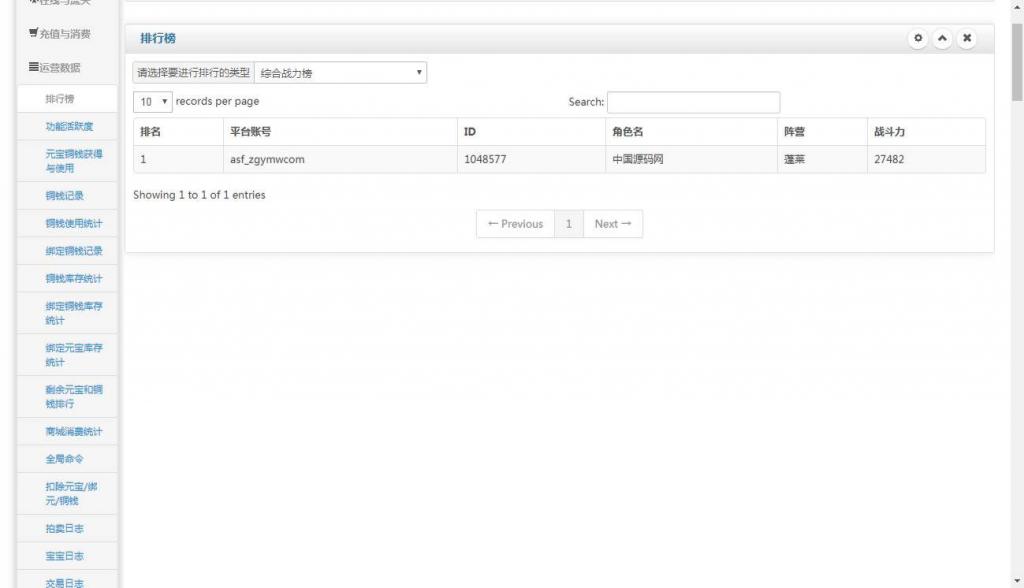Screen dimensions: 1024x588
Task: Sort the table by 平台账号 column
Action: pyautogui.click(x=339, y=132)
